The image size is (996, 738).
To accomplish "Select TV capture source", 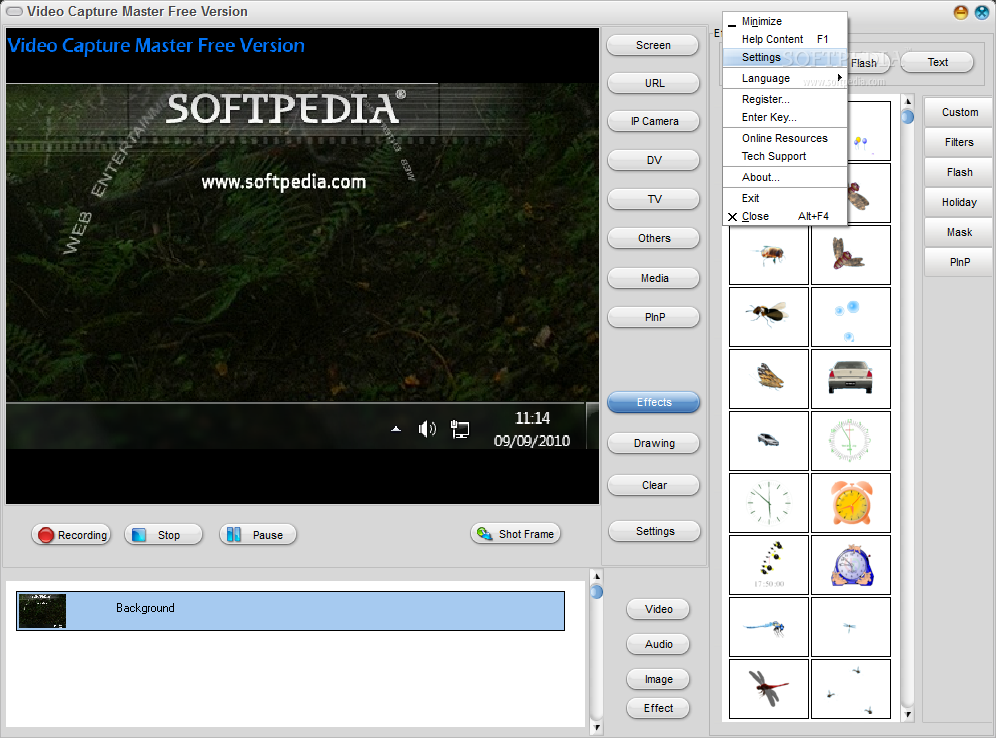I will pyautogui.click(x=653, y=199).
